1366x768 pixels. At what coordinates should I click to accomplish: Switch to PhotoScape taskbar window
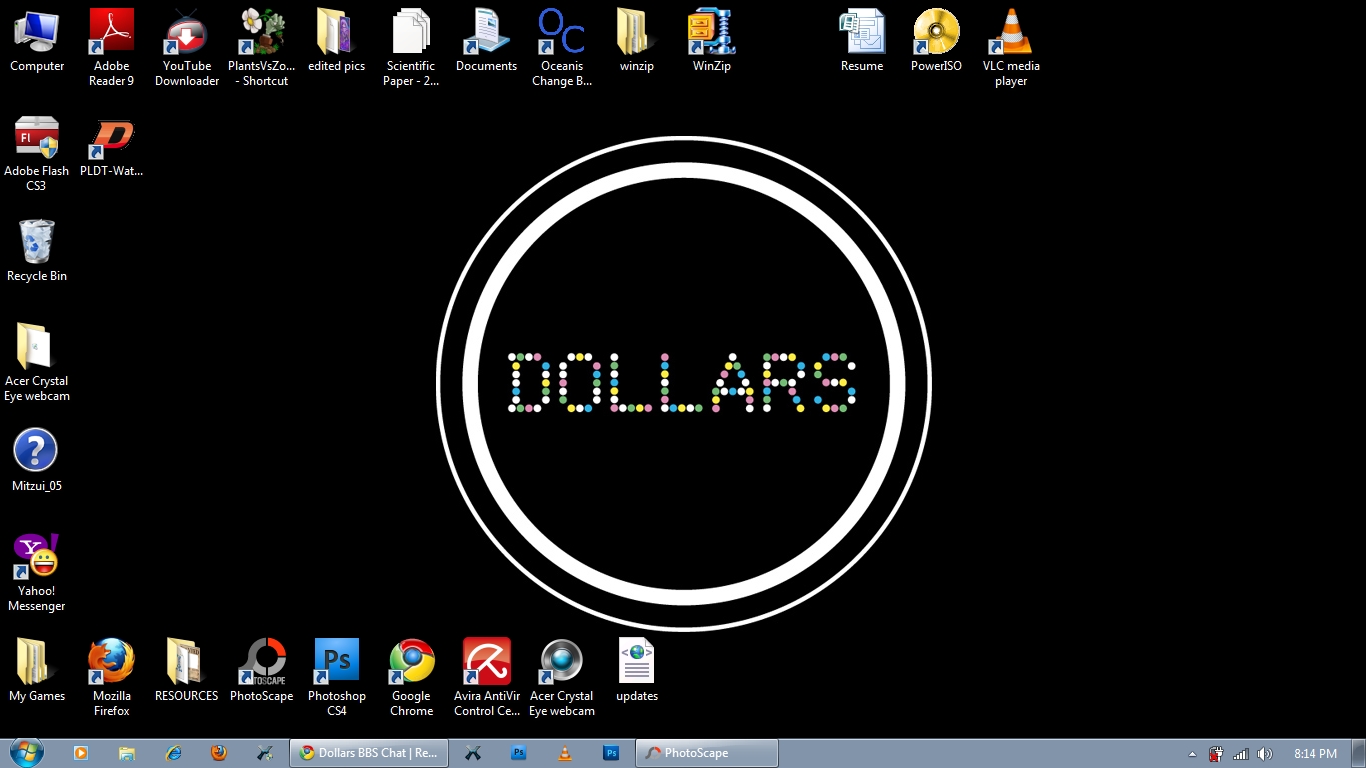707,753
